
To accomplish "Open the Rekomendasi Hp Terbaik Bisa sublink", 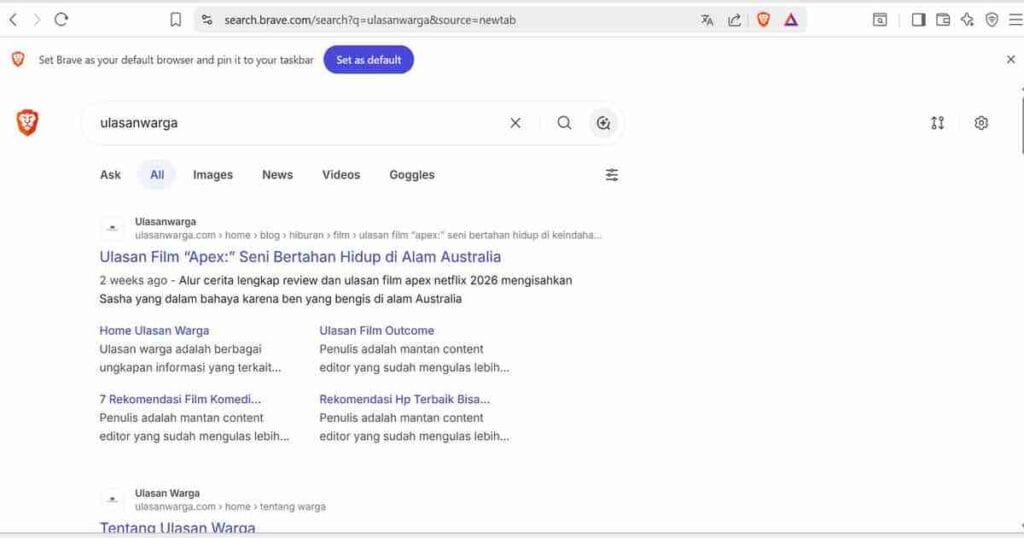I will 404,399.
